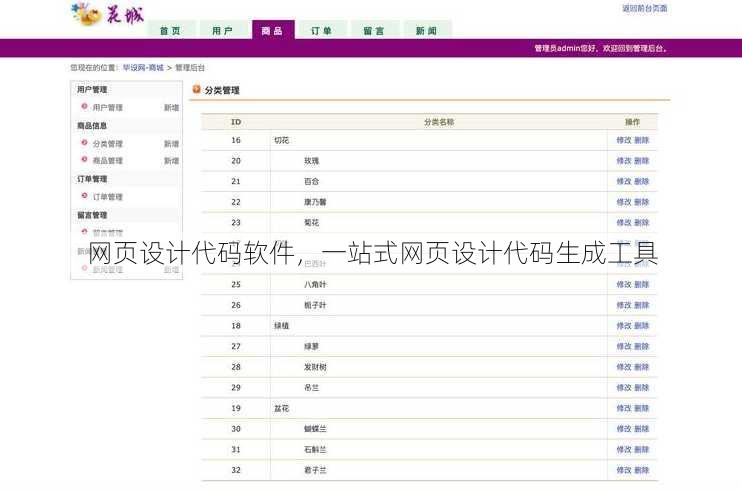This screenshot has width=742, height=490.
Task: Click 修改 for 蝴蝶兰
Action: coord(624,428)
